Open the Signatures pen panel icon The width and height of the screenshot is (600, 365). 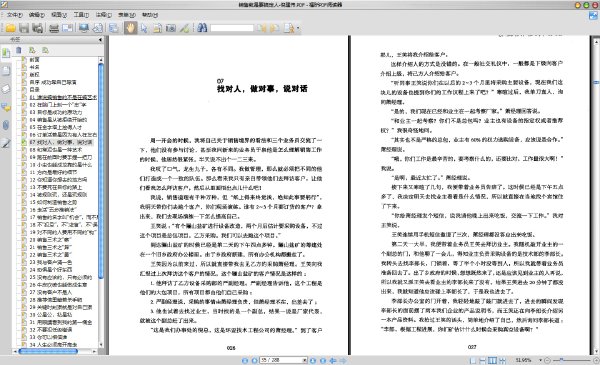(6, 143)
